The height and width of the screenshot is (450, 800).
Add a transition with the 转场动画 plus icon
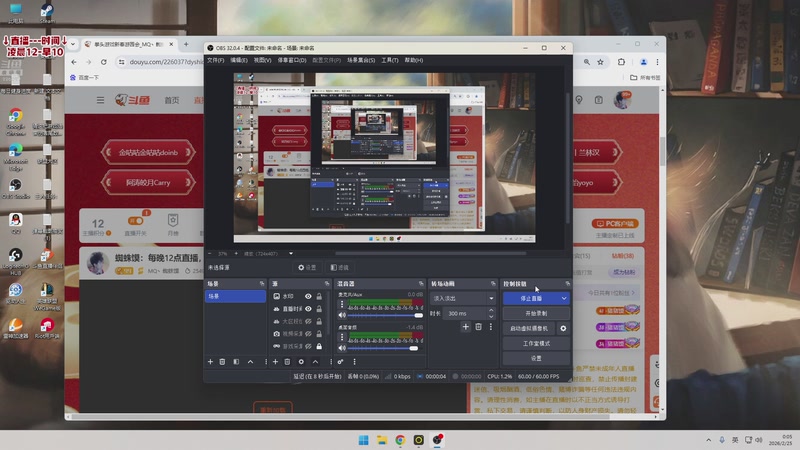coord(465,327)
